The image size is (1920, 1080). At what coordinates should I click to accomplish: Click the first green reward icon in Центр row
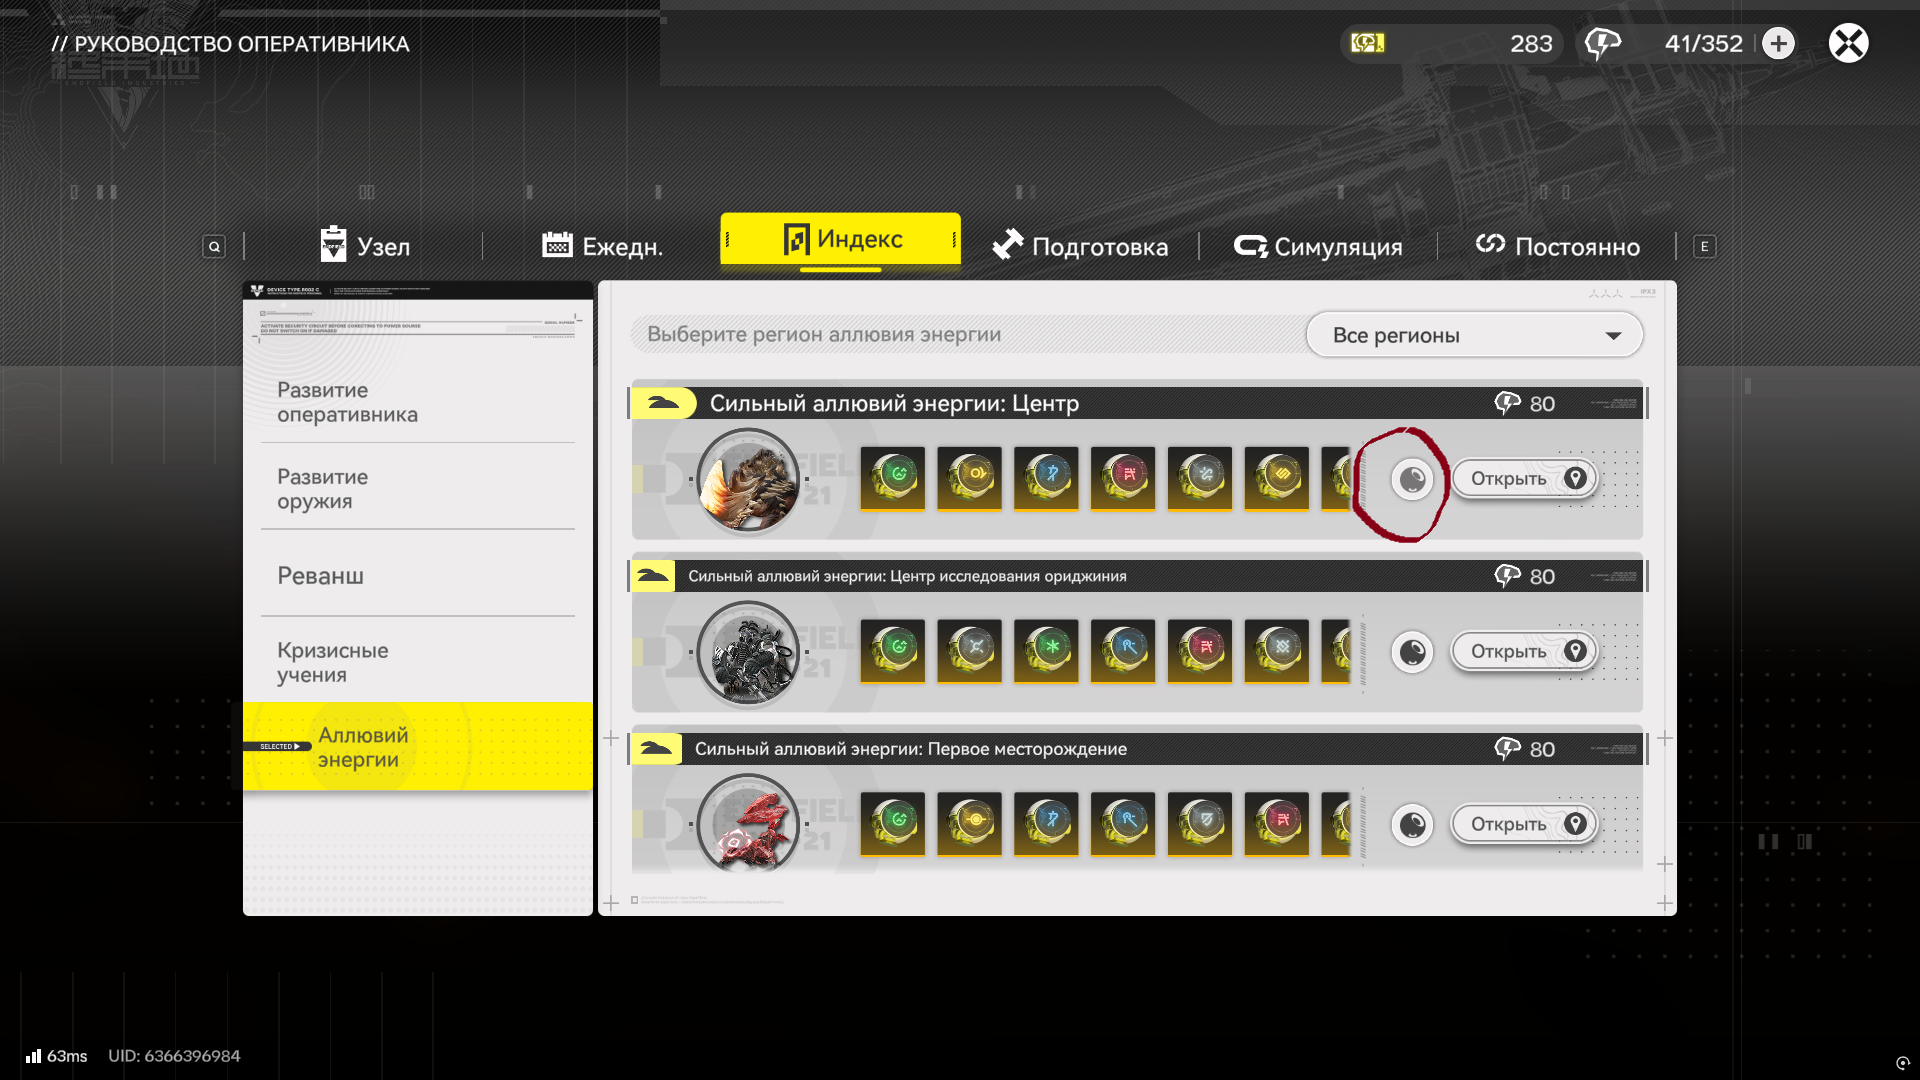[893, 478]
